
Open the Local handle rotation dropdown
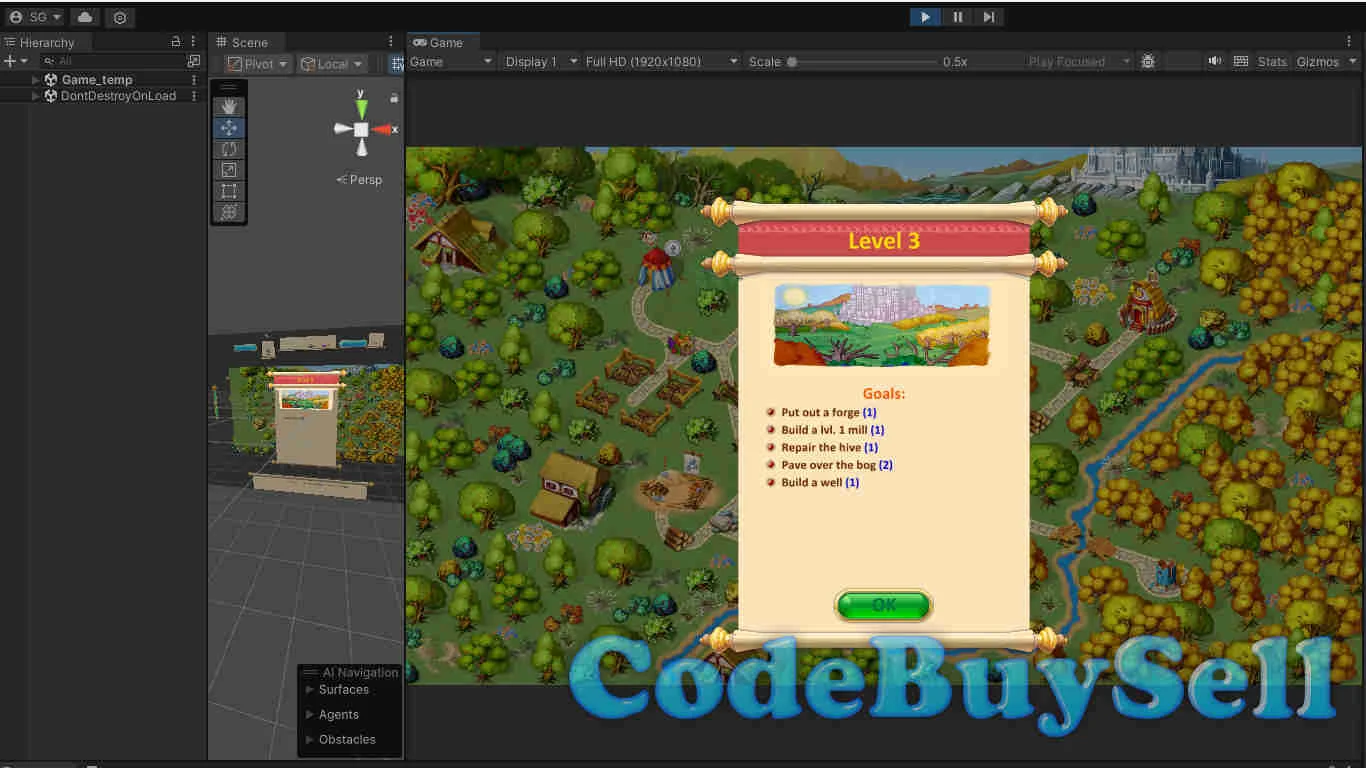point(332,64)
